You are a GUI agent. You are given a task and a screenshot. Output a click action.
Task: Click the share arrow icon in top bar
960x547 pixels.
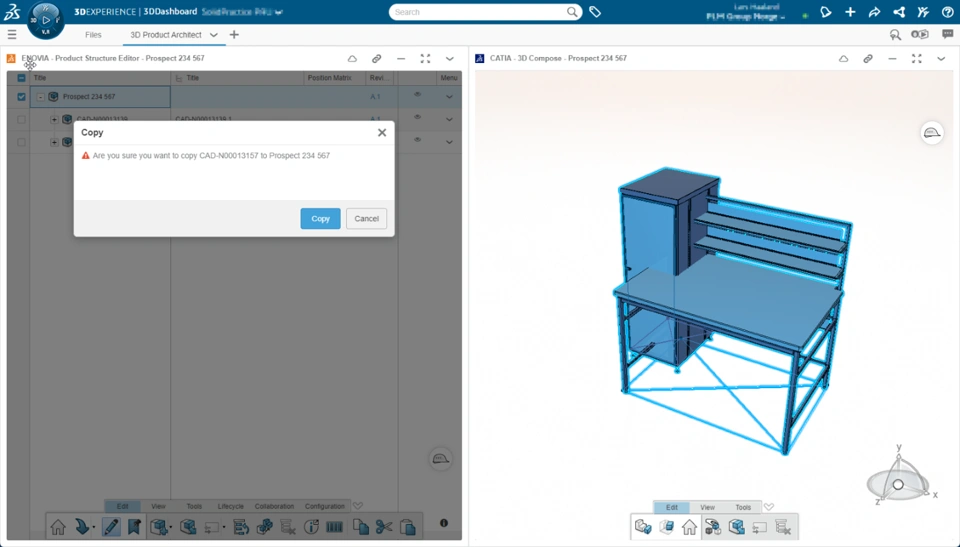[x=874, y=12]
